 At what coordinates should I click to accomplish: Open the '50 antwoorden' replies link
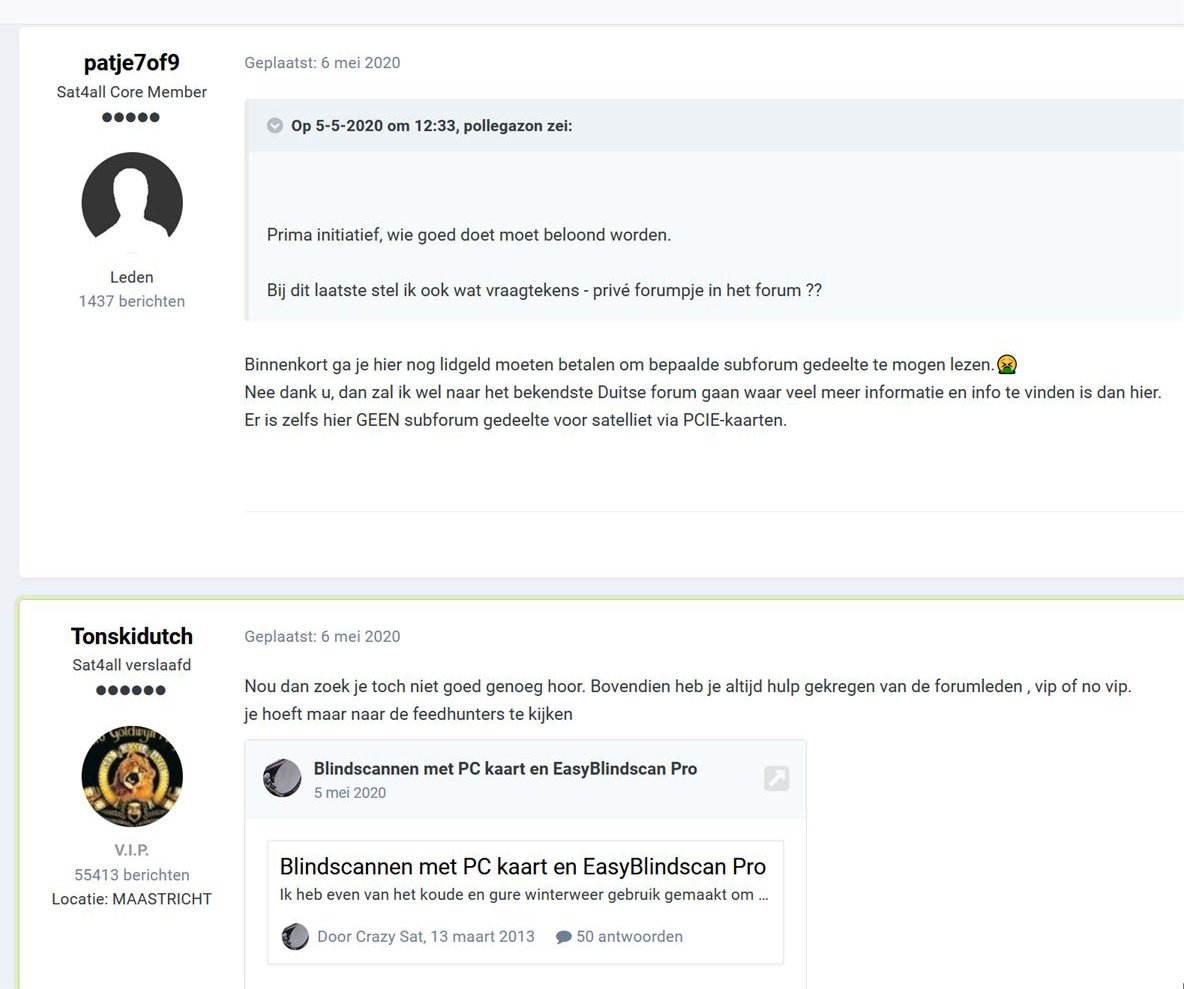(x=629, y=937)
